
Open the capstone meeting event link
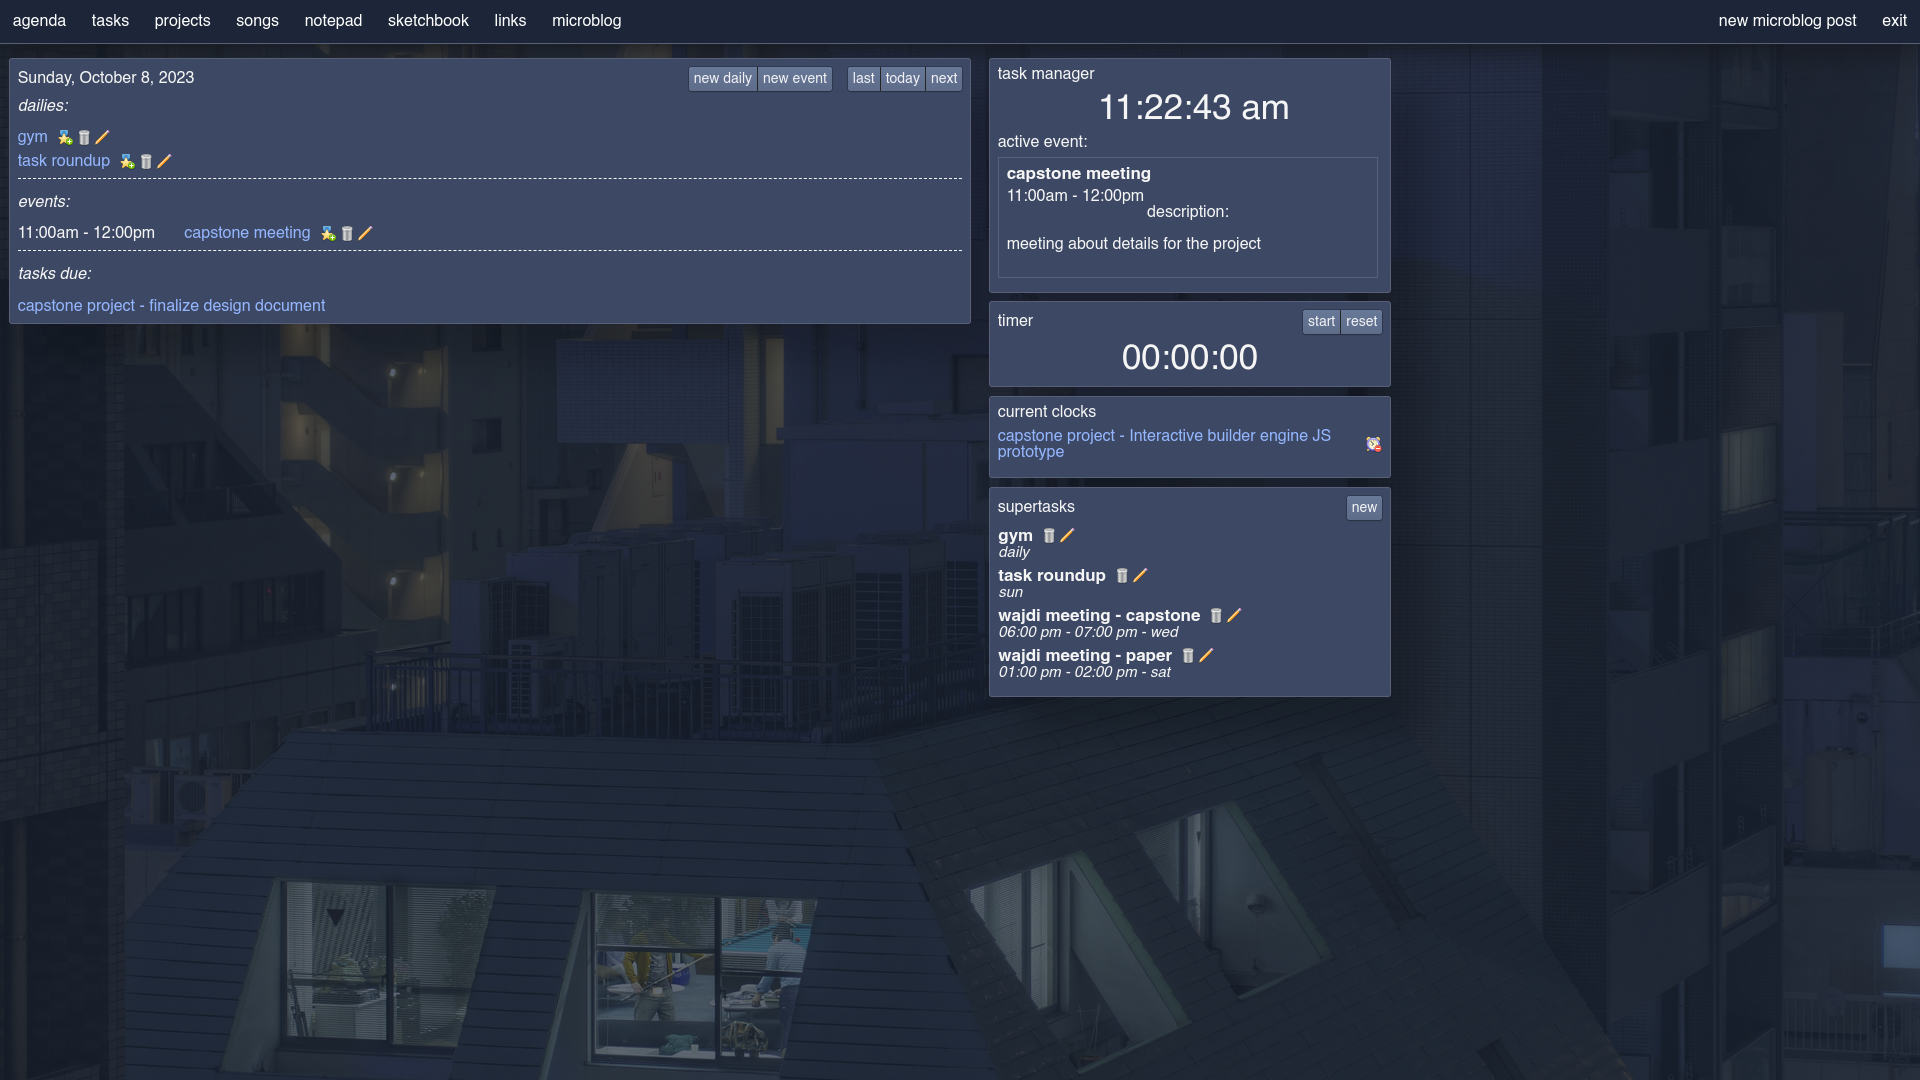(247, 233)
